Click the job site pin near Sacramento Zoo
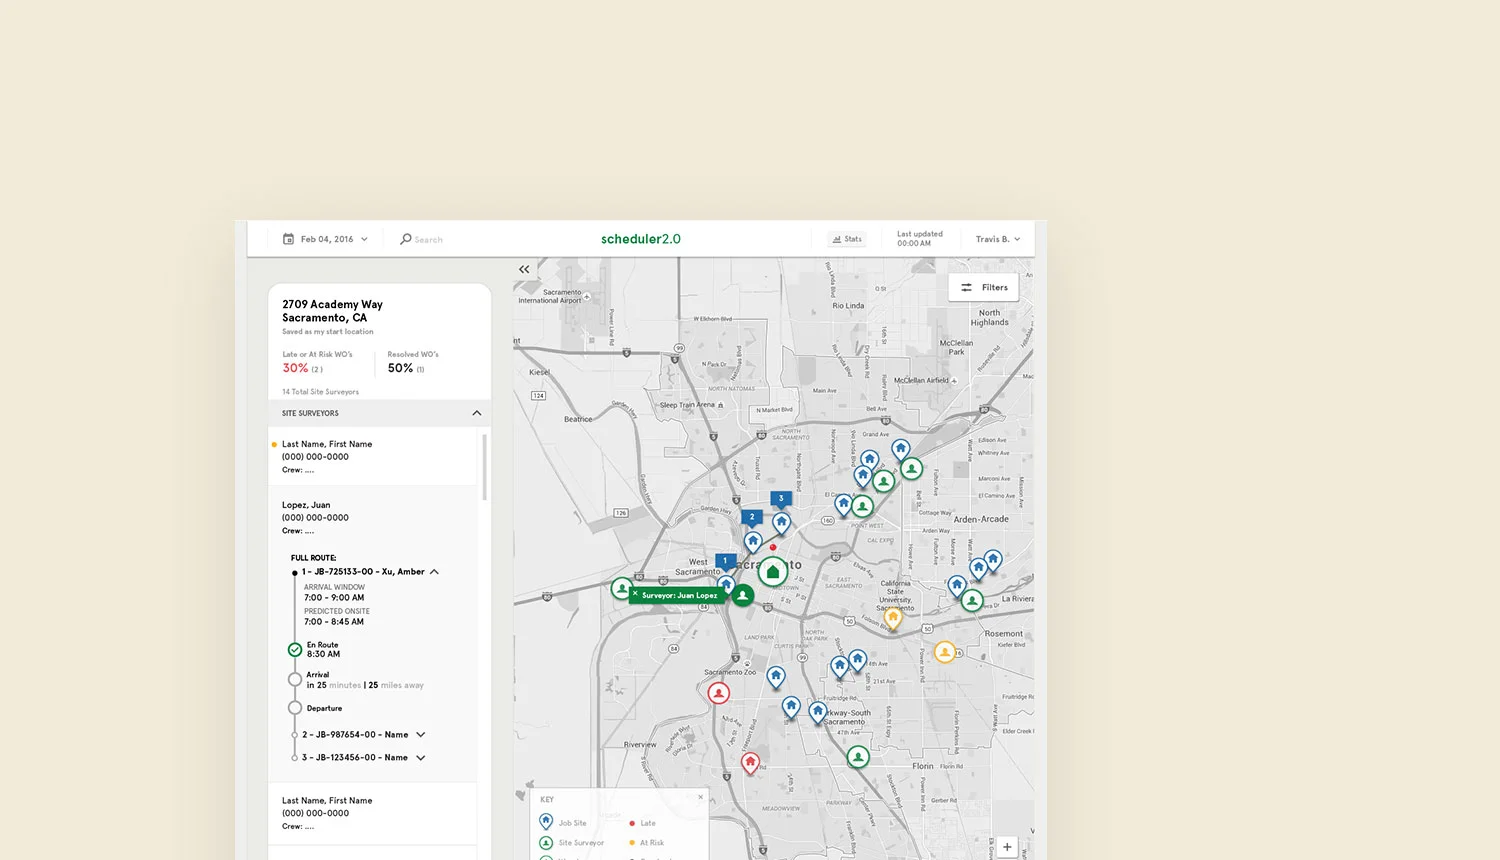The image size is (1500, 860). click(x=776, y=678)
